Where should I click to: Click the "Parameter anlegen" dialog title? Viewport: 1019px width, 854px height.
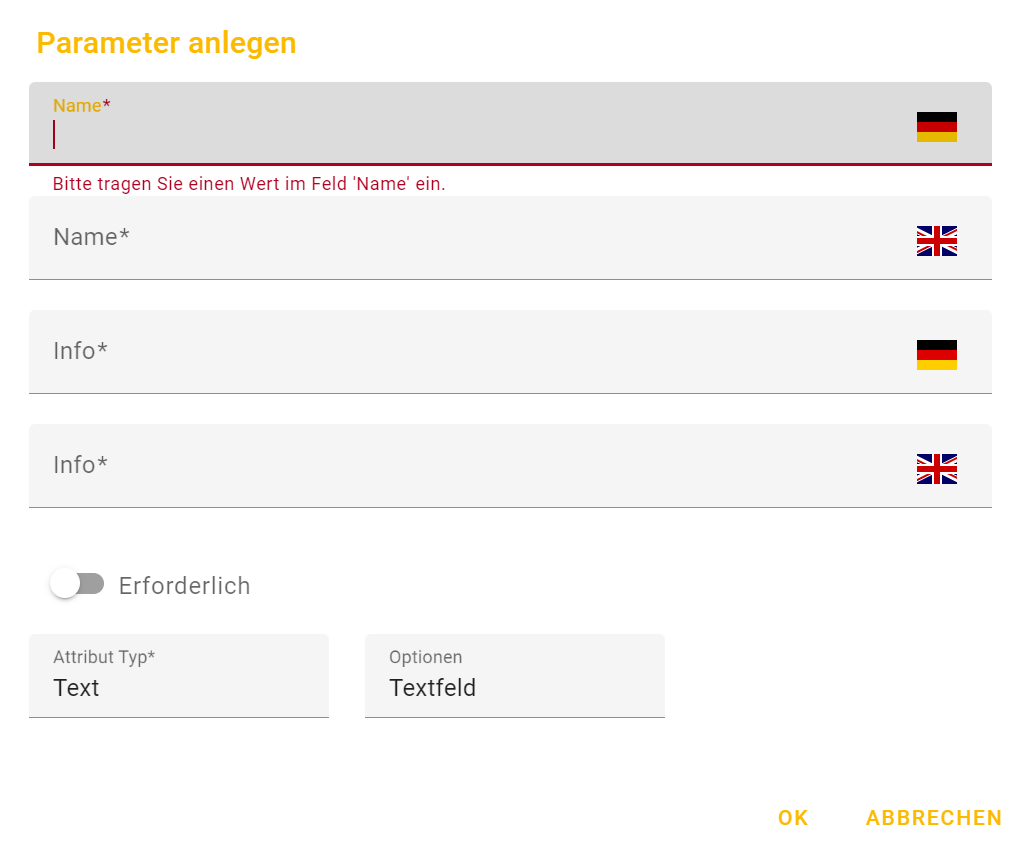tap(166, 43)
